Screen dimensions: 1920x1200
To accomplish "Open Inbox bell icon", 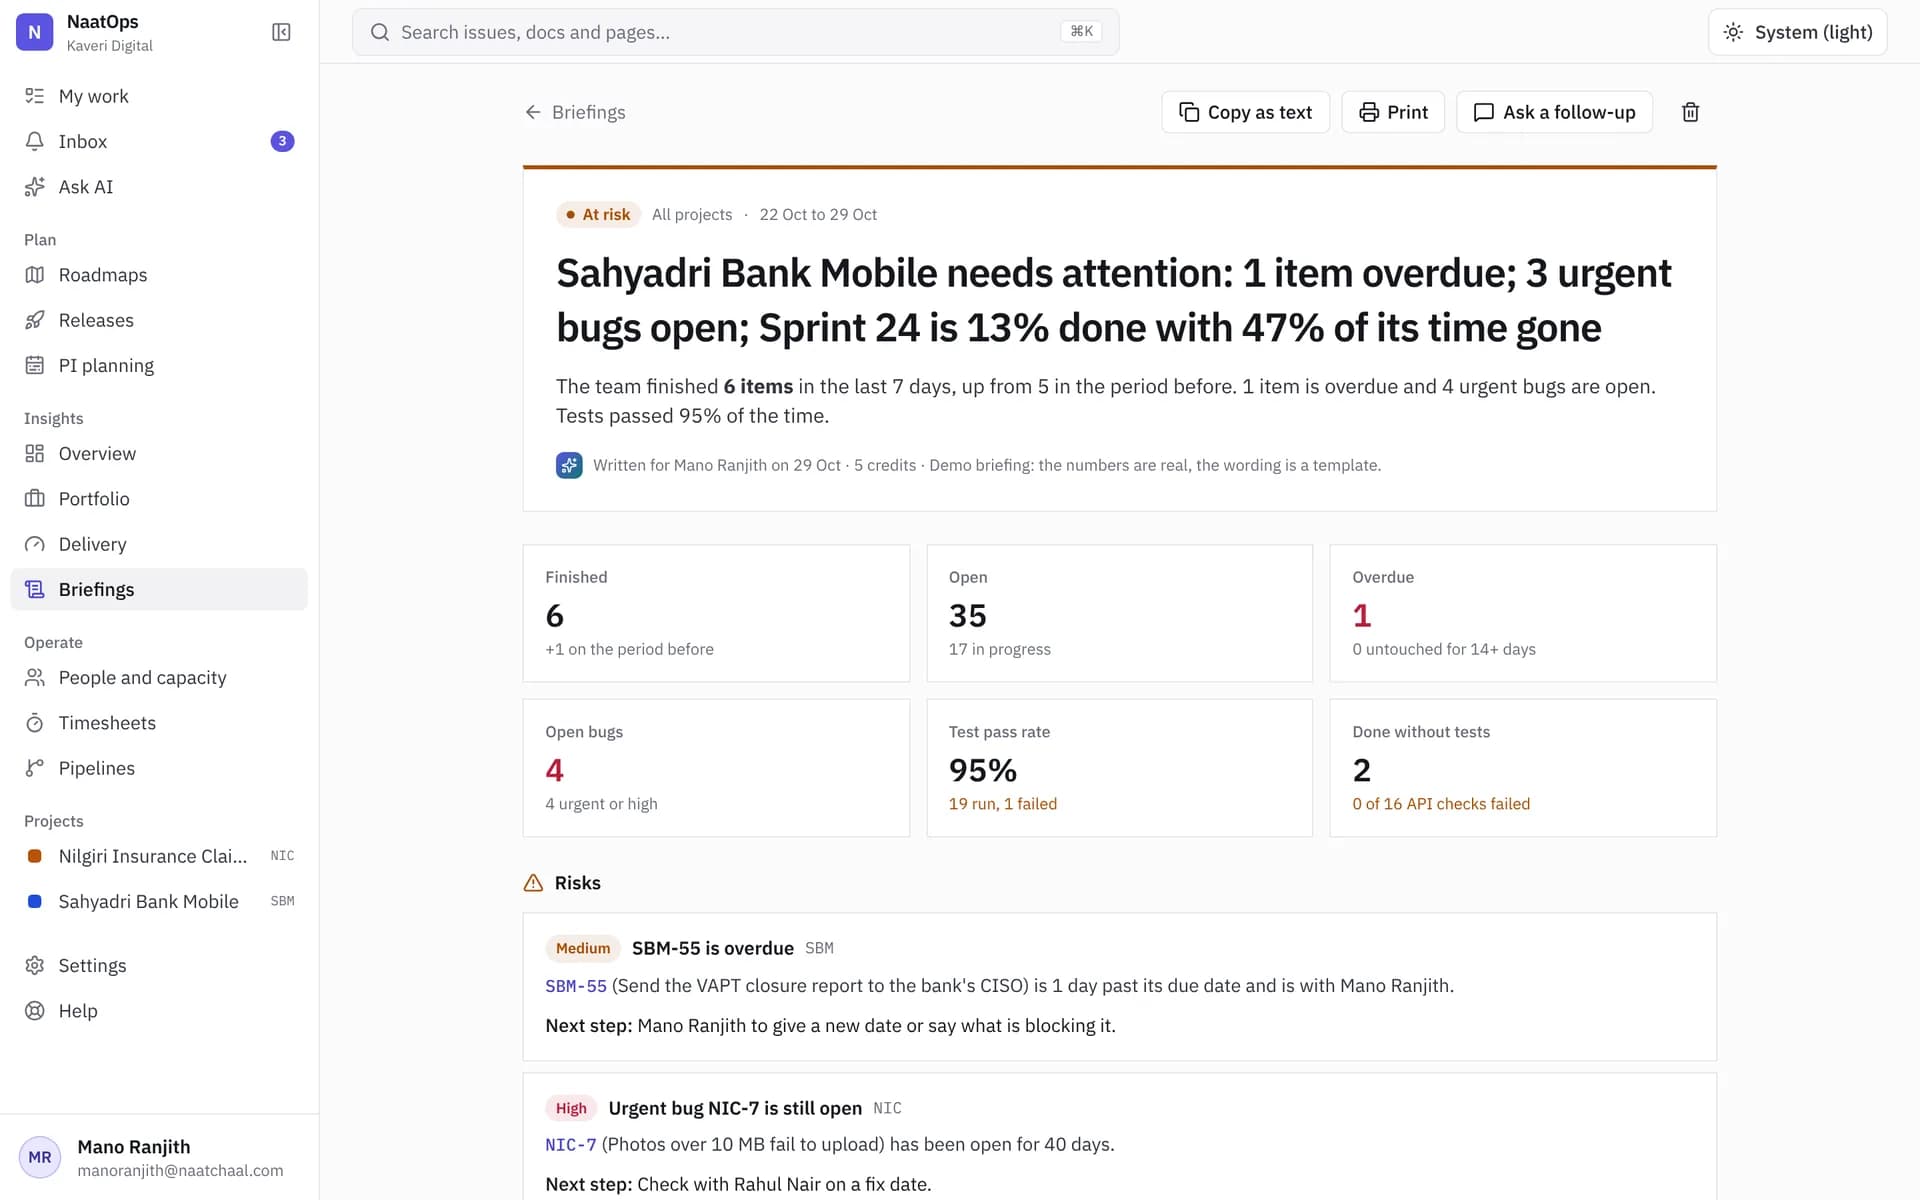I will [x=35, y=141].
